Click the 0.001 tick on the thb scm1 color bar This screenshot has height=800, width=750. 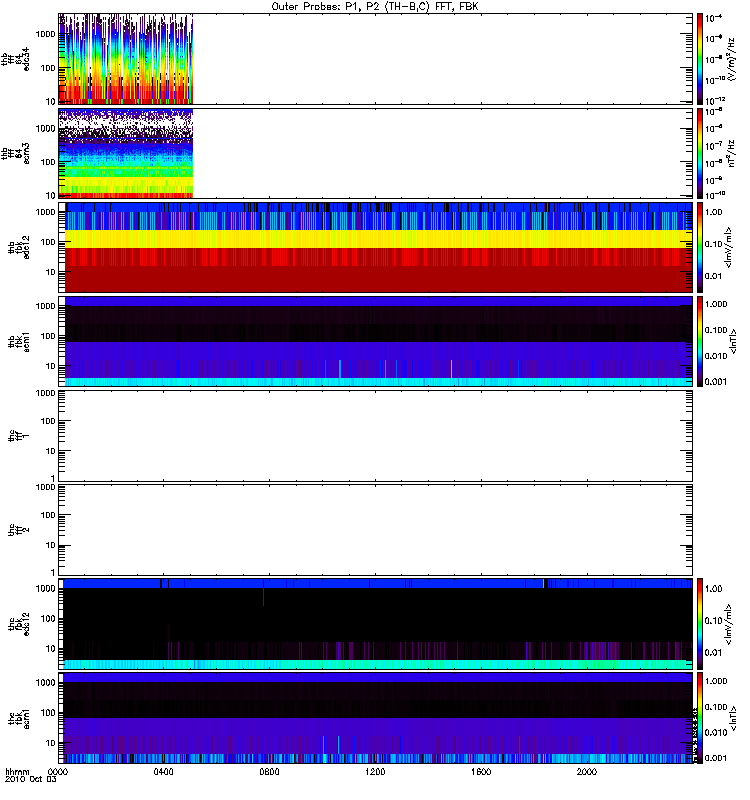(716, 382)
